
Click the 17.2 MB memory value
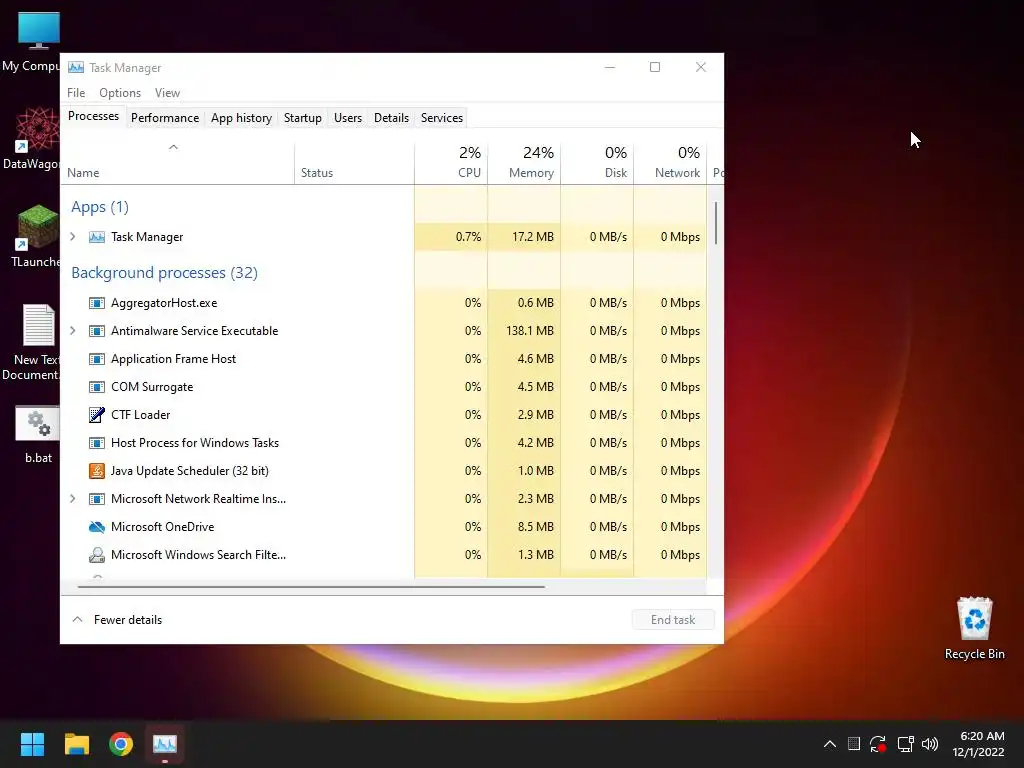click(x=532, y=237)
